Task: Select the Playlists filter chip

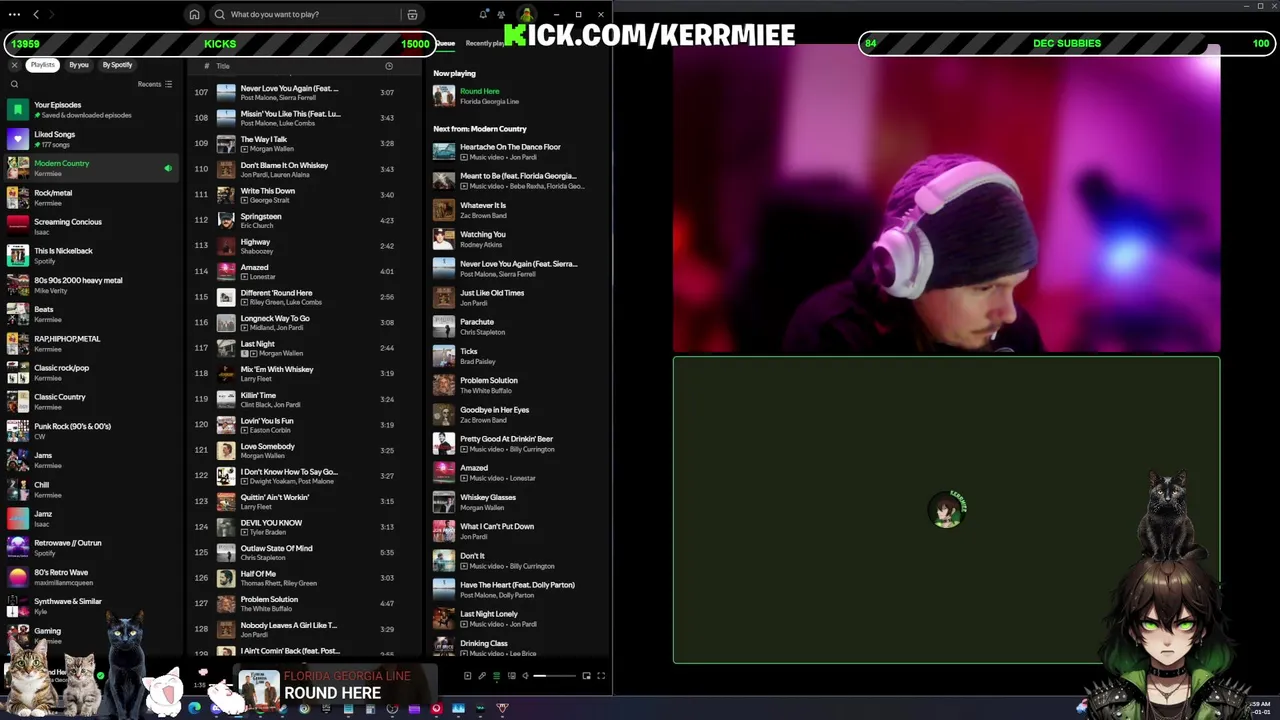Action: click(x=42, y=65)
